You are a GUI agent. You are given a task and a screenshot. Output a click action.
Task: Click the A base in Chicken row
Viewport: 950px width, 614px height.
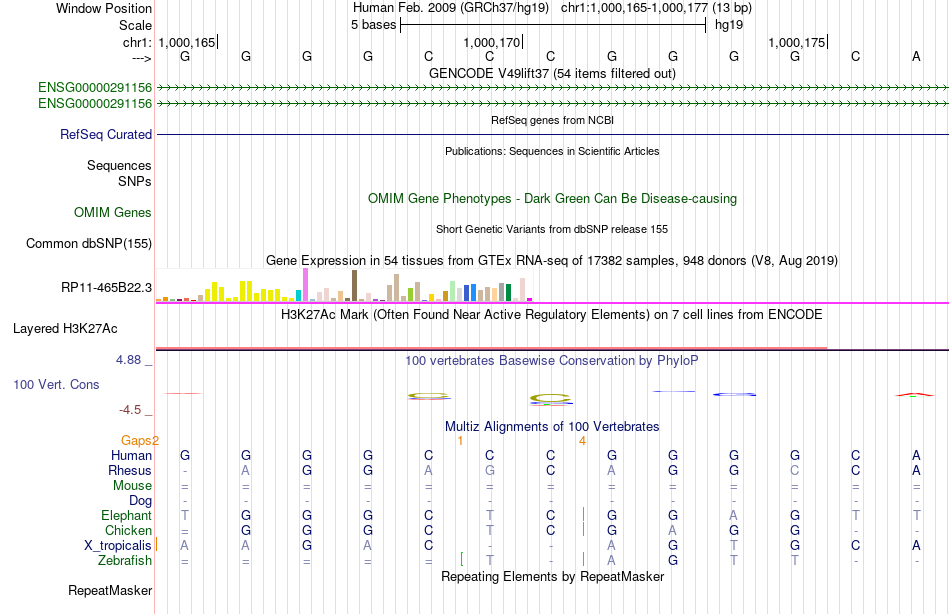(673, 530)
